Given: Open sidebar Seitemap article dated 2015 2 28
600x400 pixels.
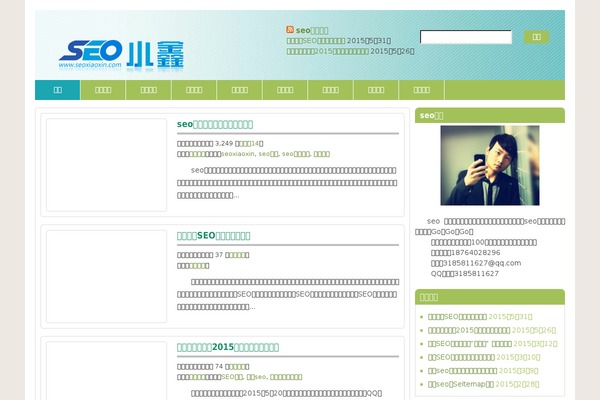Looking at the screenshot, I should click(461, 384).
